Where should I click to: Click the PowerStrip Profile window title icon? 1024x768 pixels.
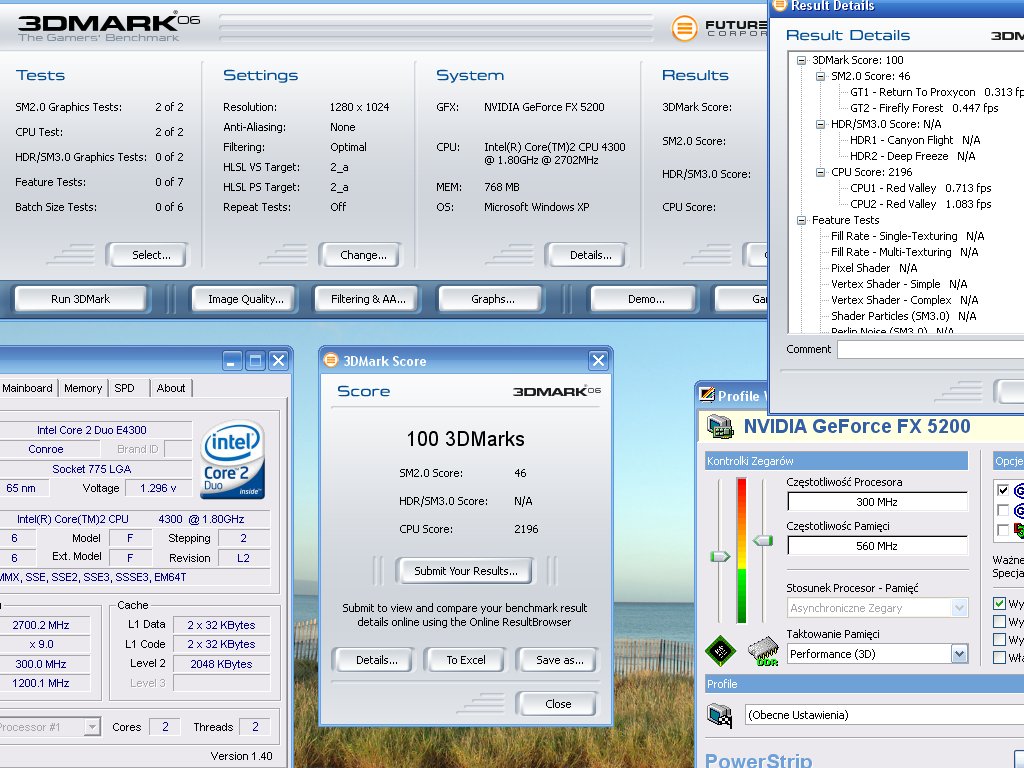707,394
